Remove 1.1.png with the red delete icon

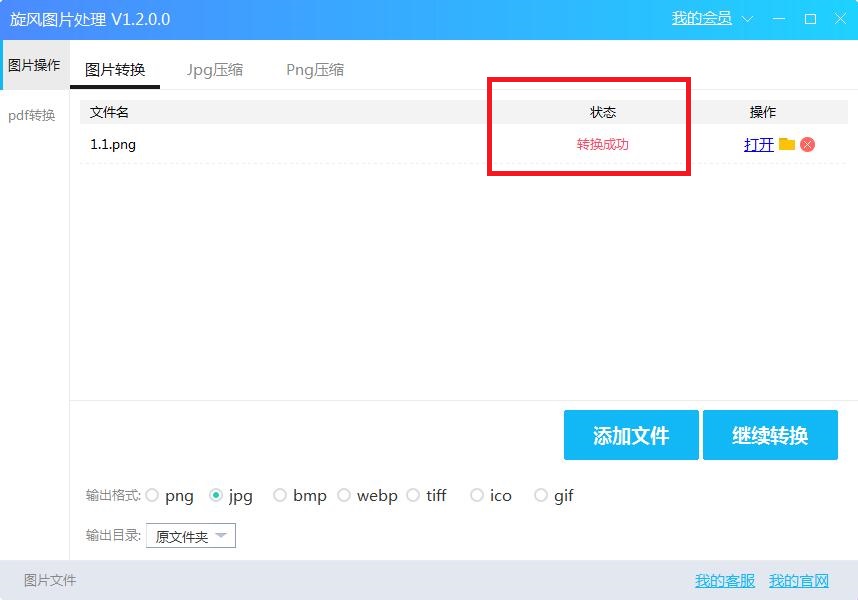pos(808,144)
